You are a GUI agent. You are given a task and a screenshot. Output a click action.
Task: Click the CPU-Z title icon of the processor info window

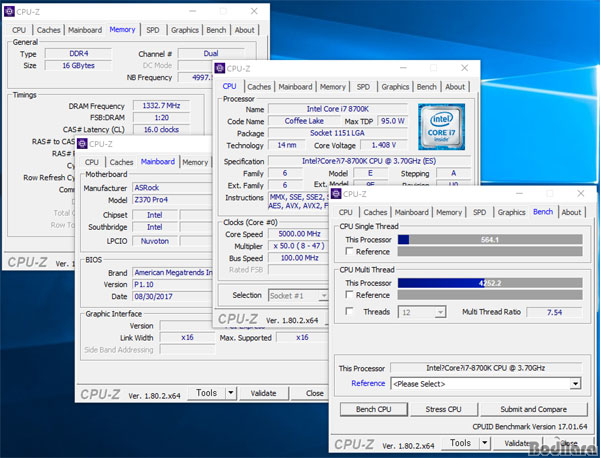[x=220, y=69]
